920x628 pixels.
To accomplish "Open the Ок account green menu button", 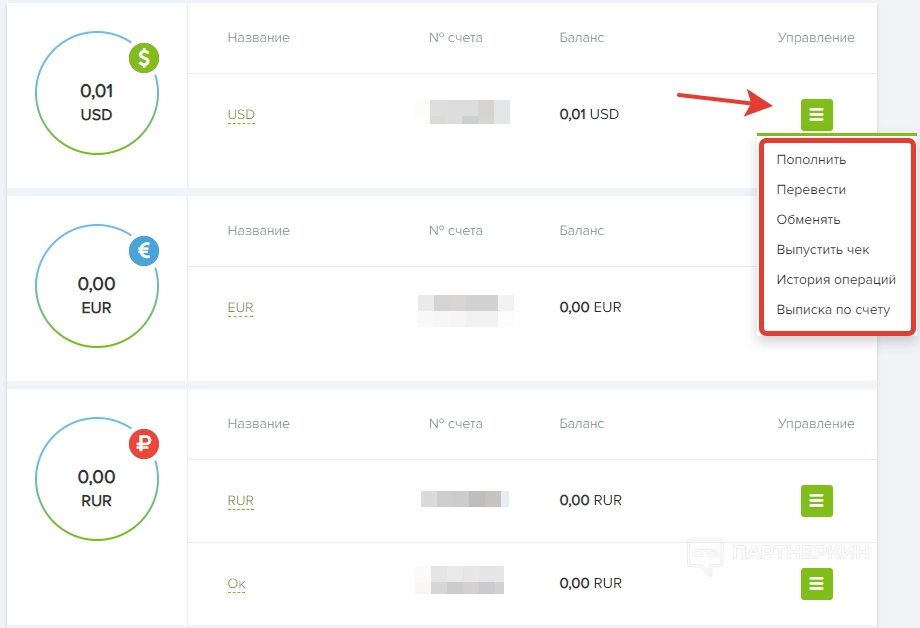I will coord(817,583).
